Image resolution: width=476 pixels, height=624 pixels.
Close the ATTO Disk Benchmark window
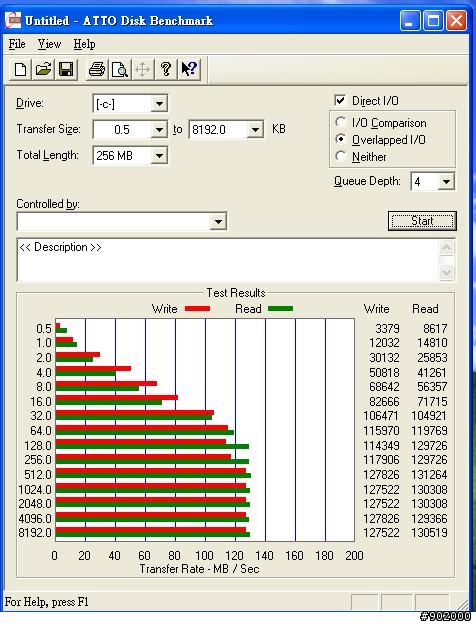coord(456,21)
